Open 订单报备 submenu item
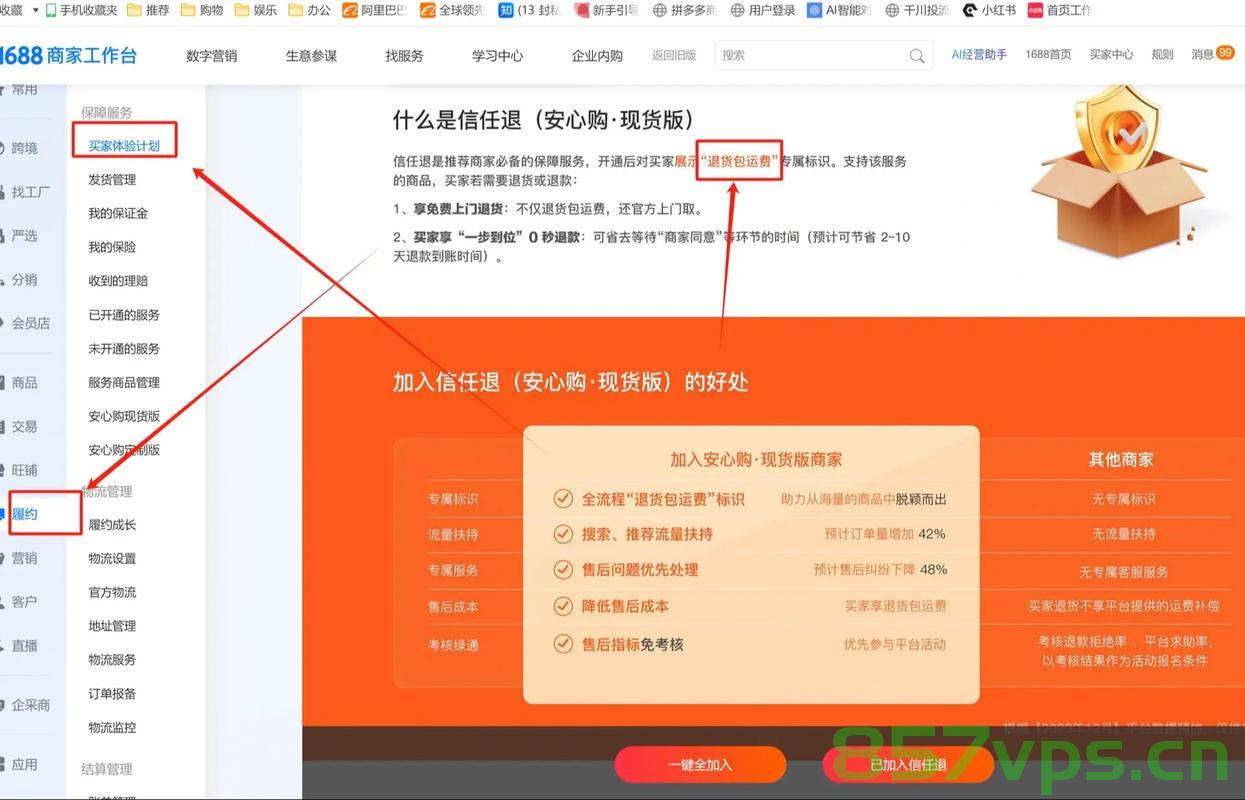1245x800 pixels. click(x=112, y=694)
